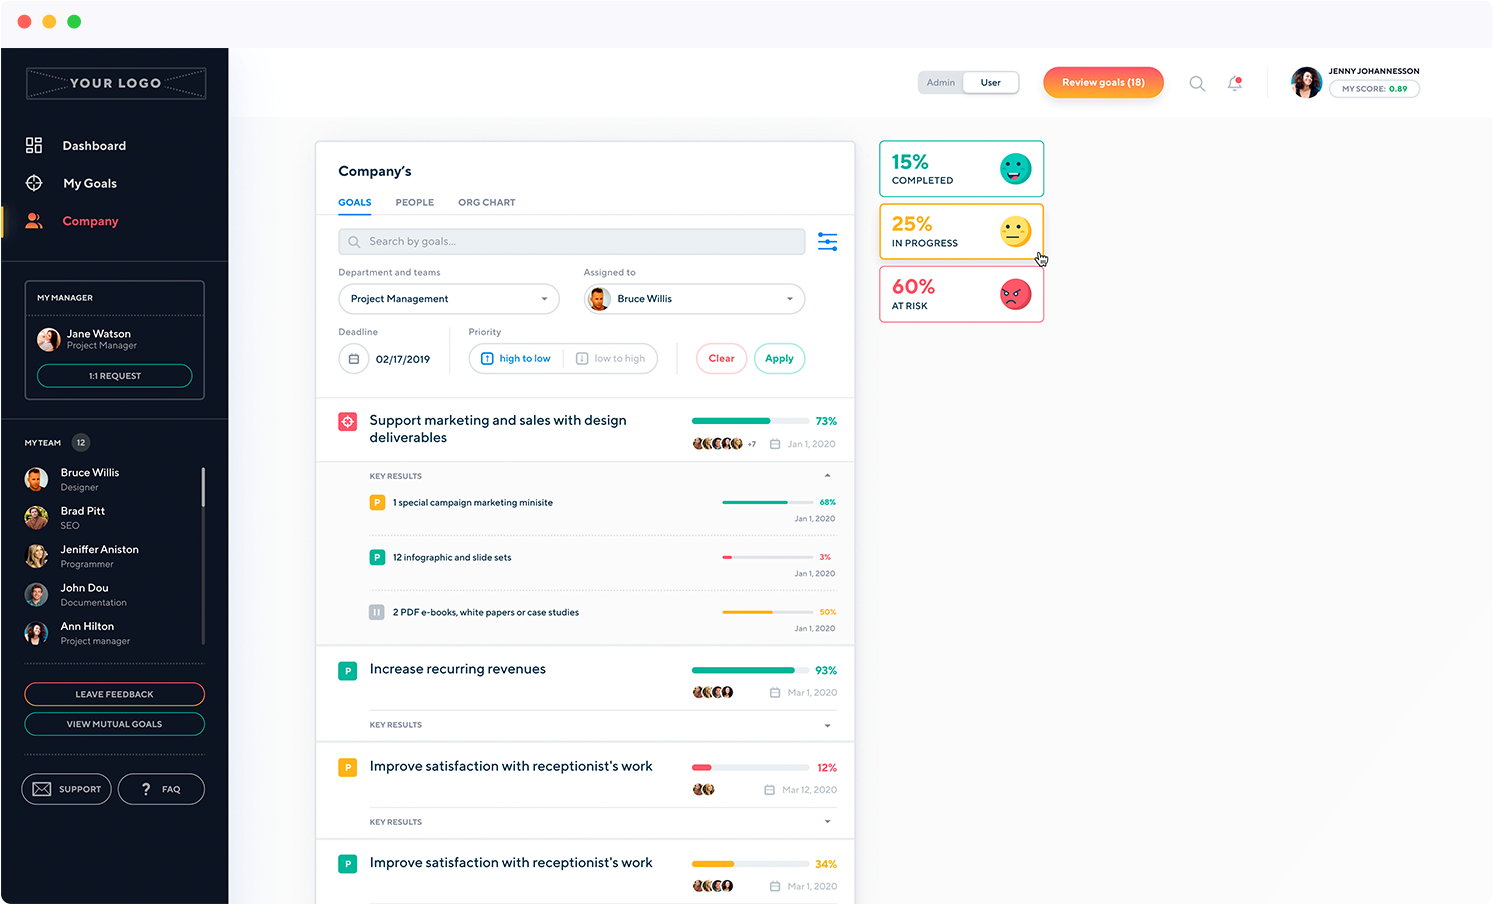Click Bruce Willis avatar in My Team list
Screen dimensions: 1493x904
tap(37, 479)
